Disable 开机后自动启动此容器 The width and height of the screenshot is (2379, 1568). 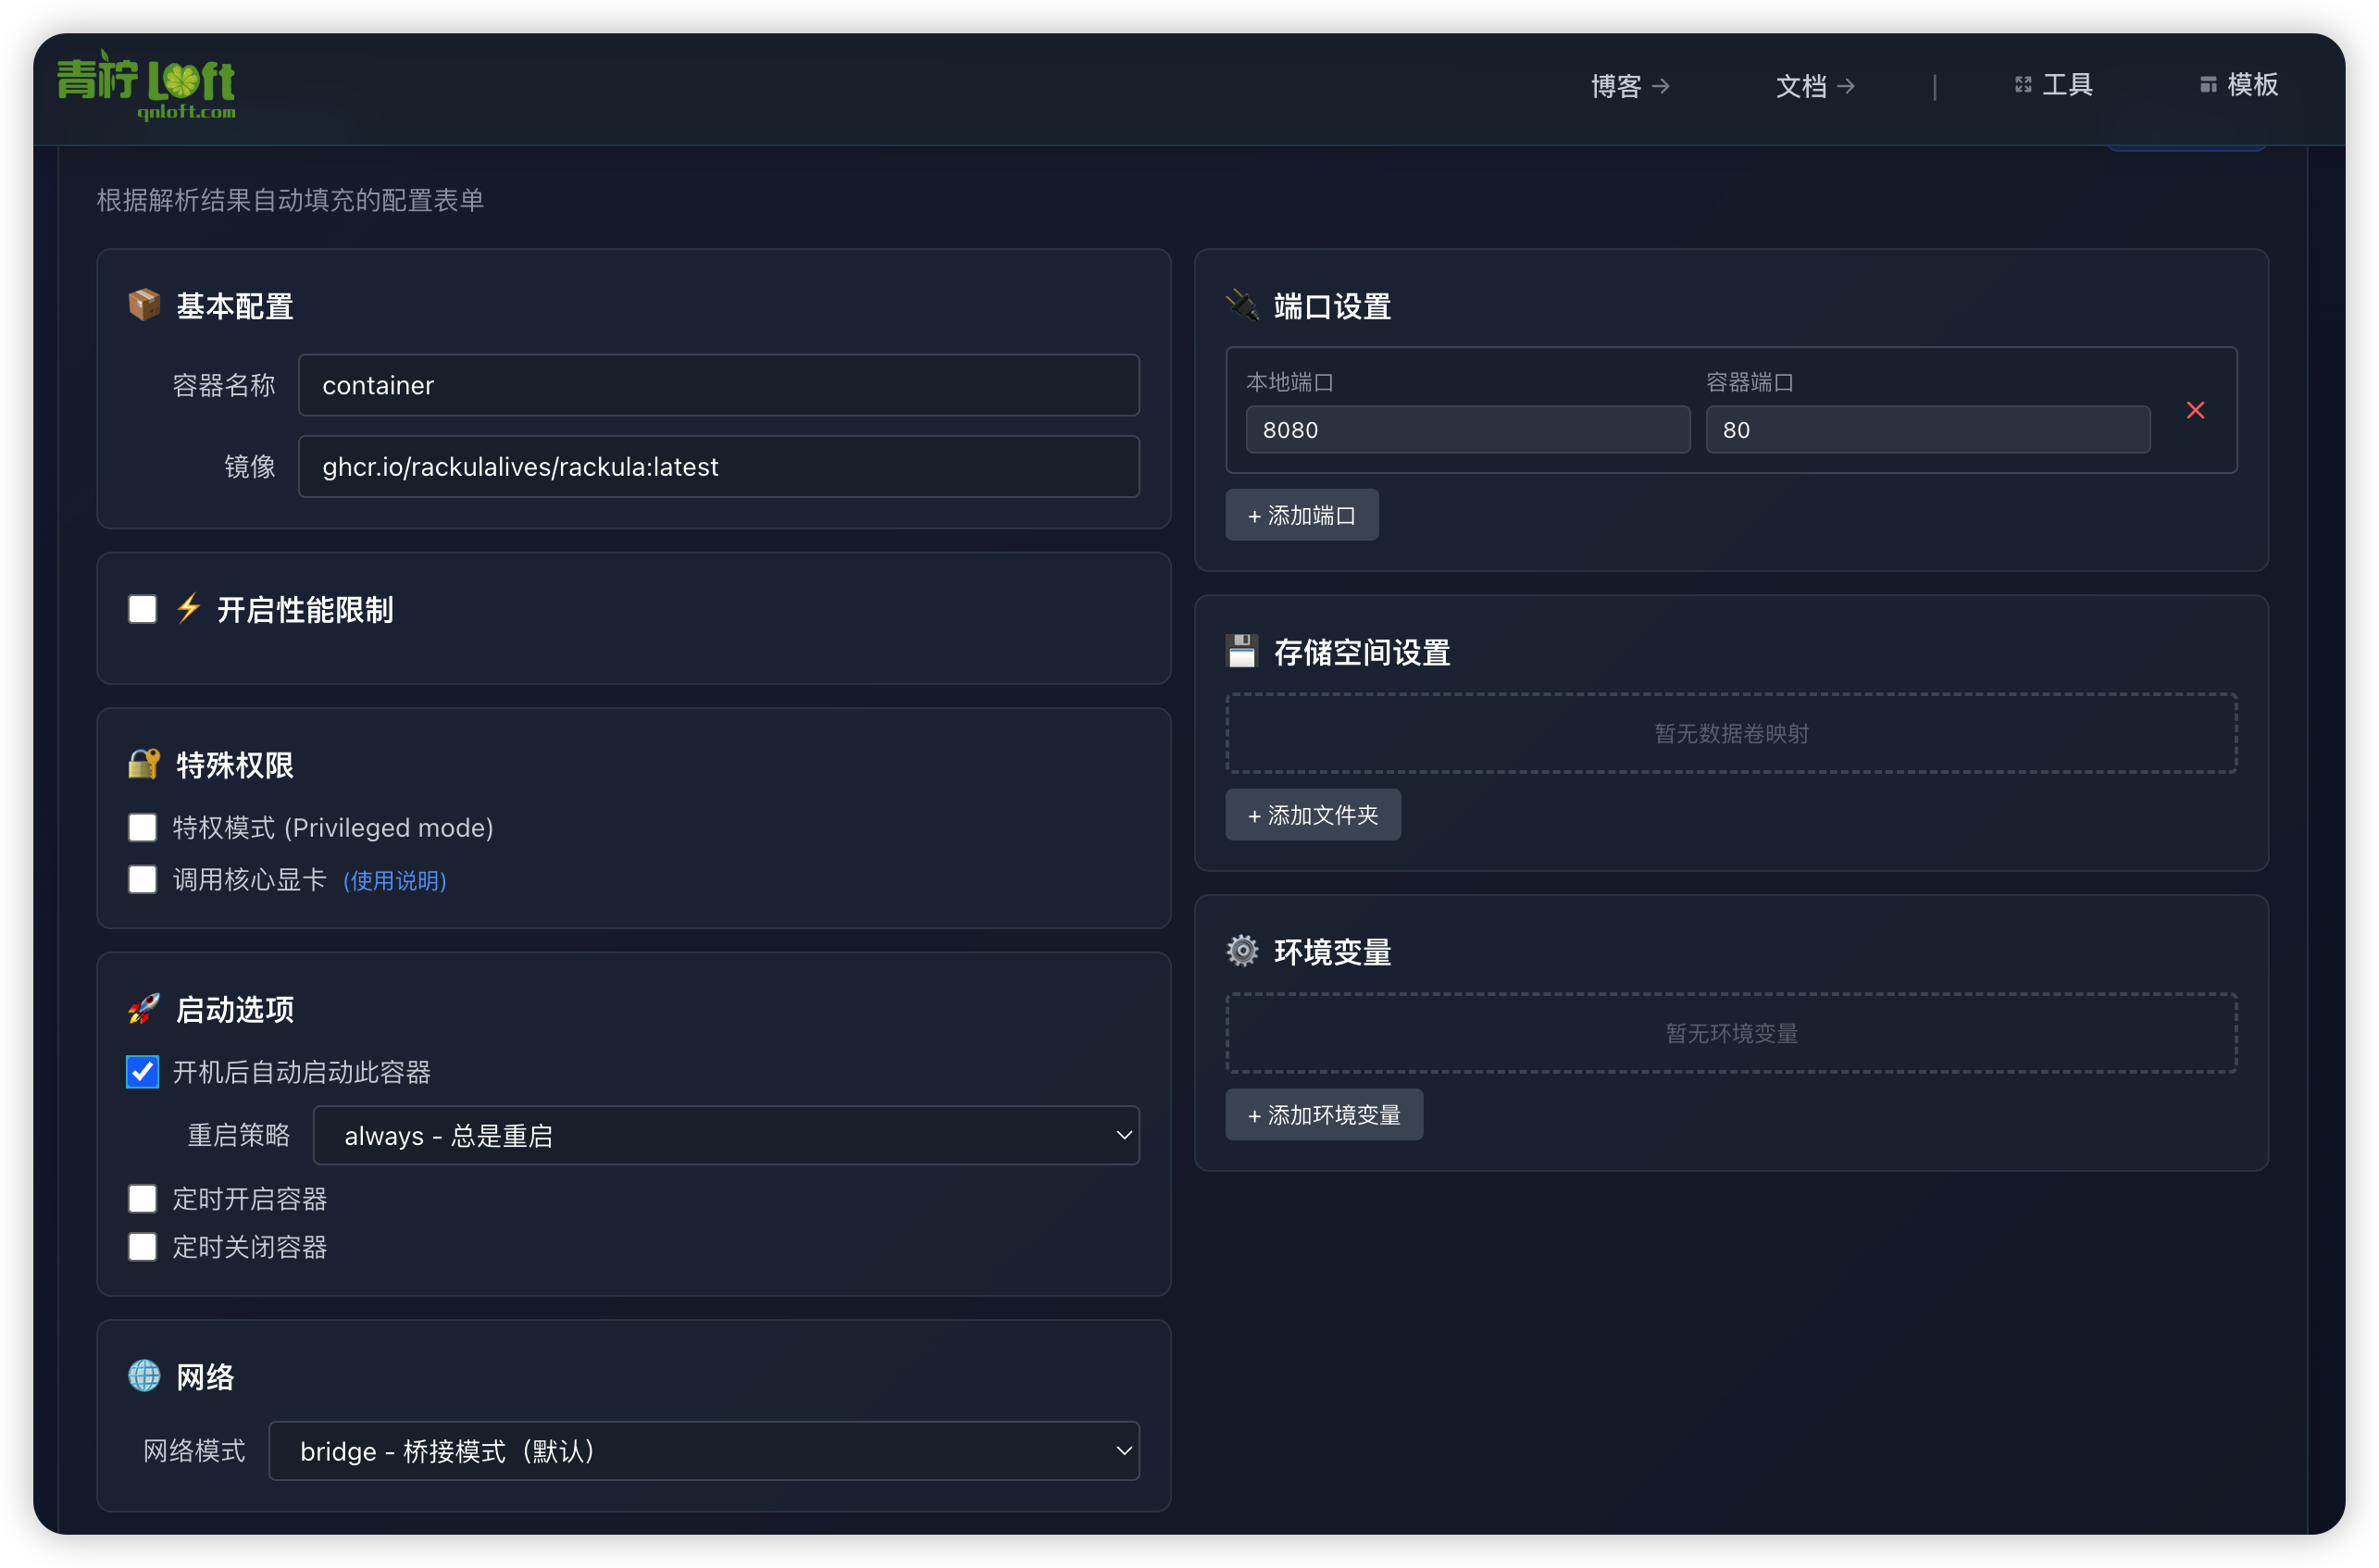click(x=142, y=1071)
